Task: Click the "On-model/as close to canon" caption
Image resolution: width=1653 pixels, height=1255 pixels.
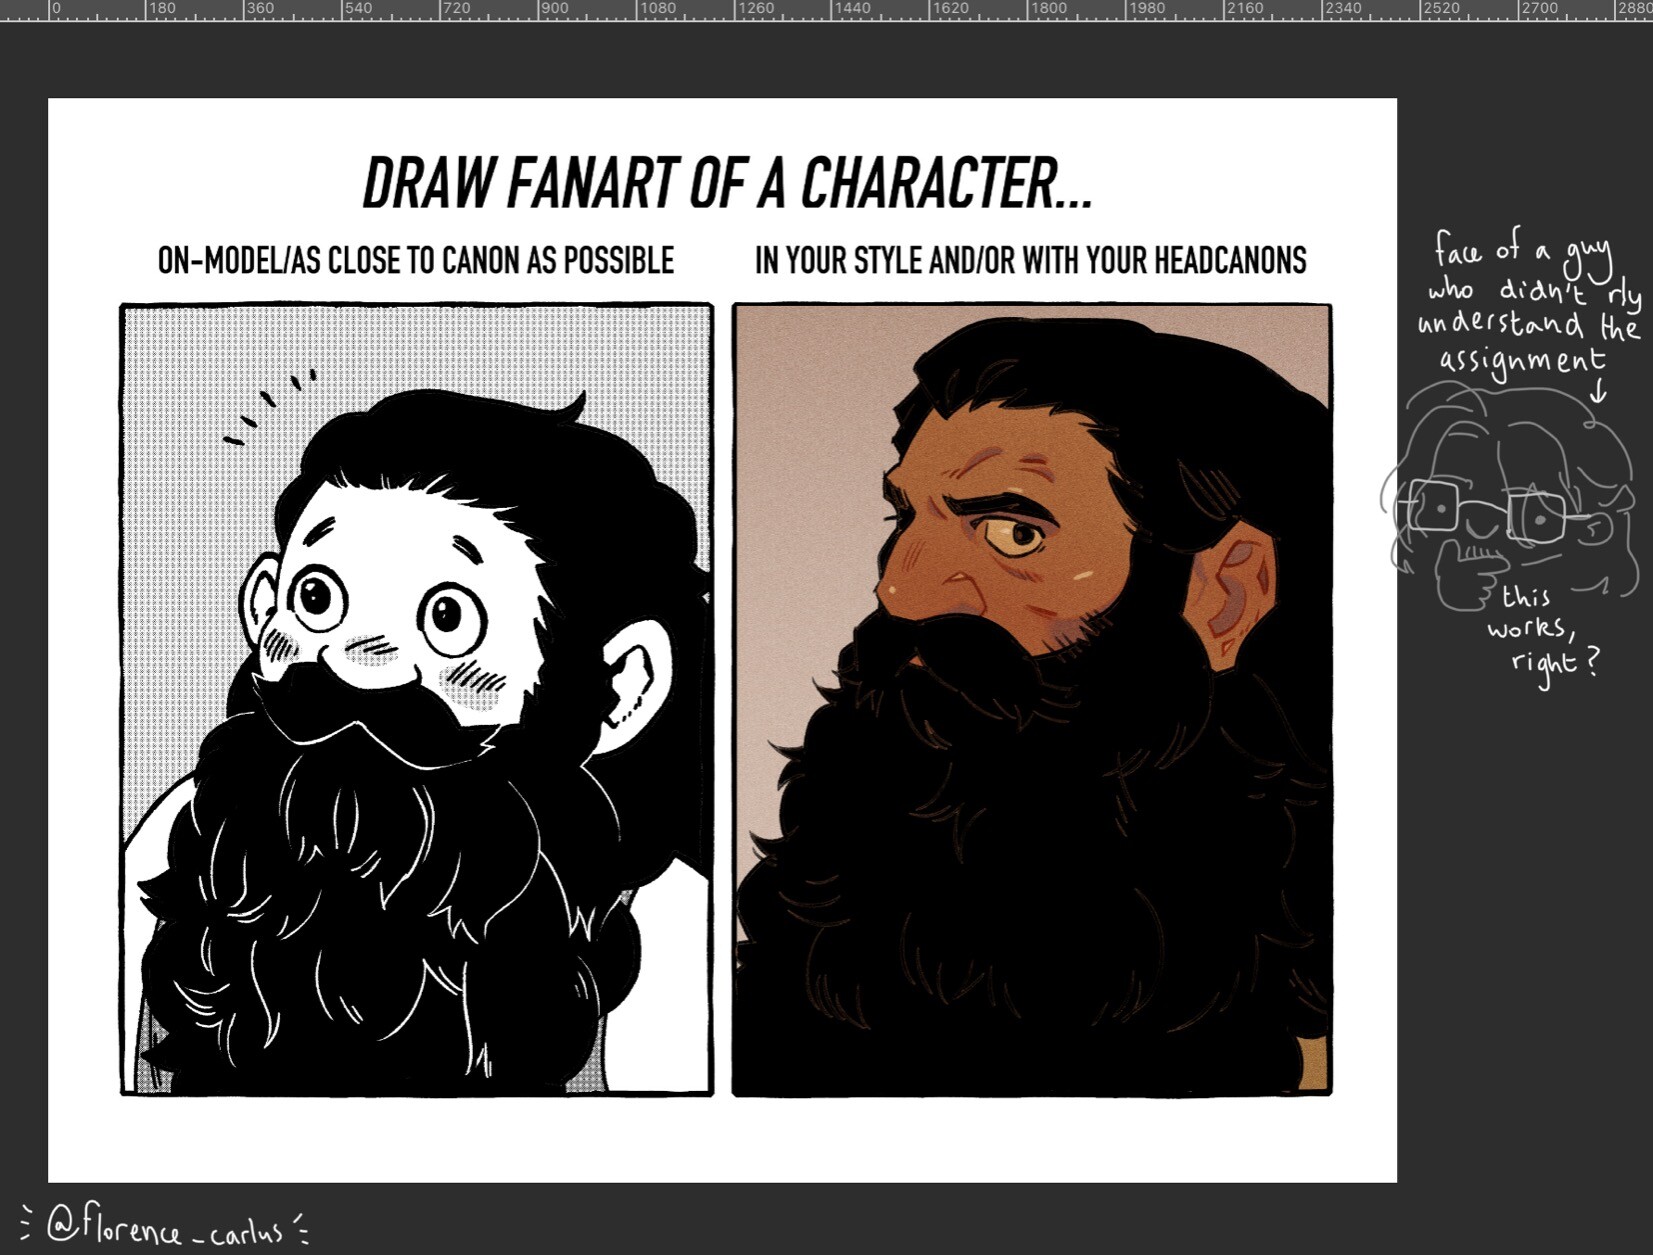Action: 415,261
